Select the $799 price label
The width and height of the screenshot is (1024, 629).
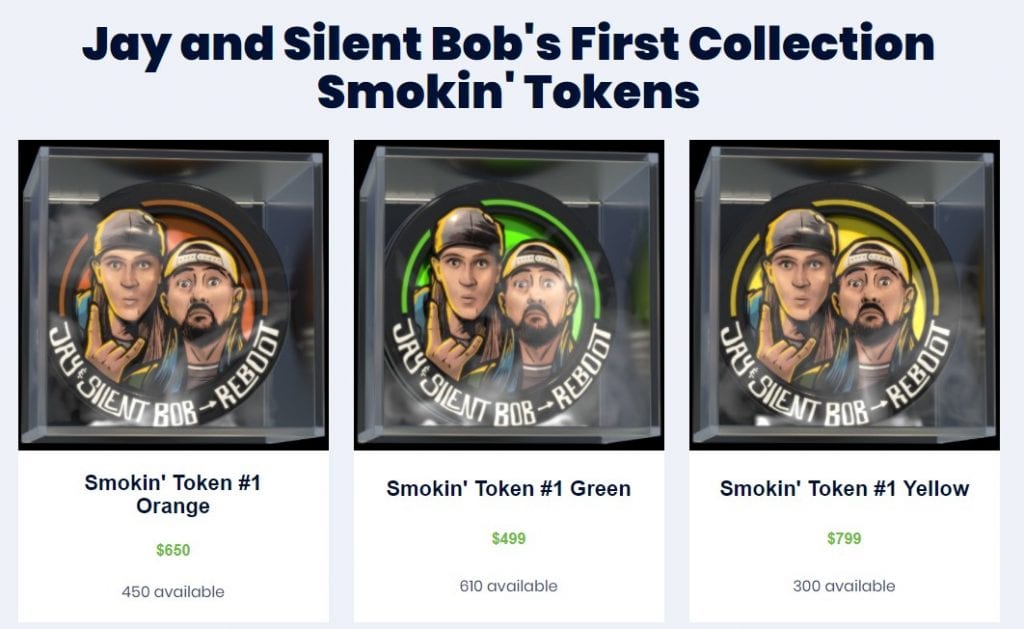click(x=844, y=538)
